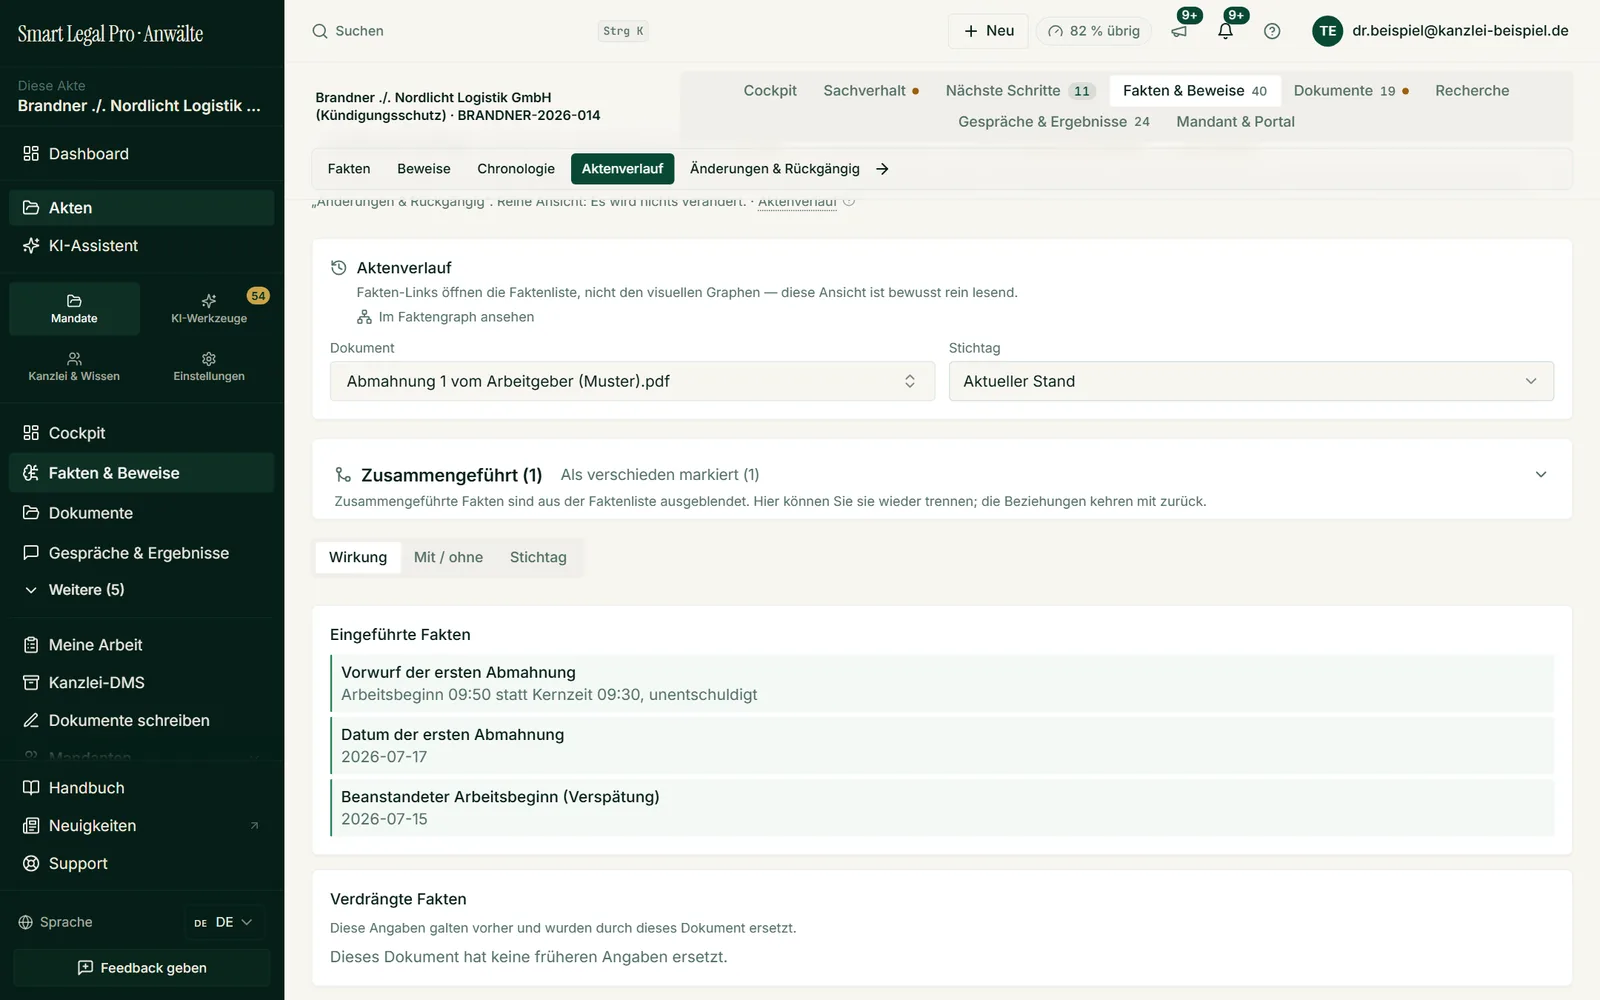Click the Suchen search field

481,31
